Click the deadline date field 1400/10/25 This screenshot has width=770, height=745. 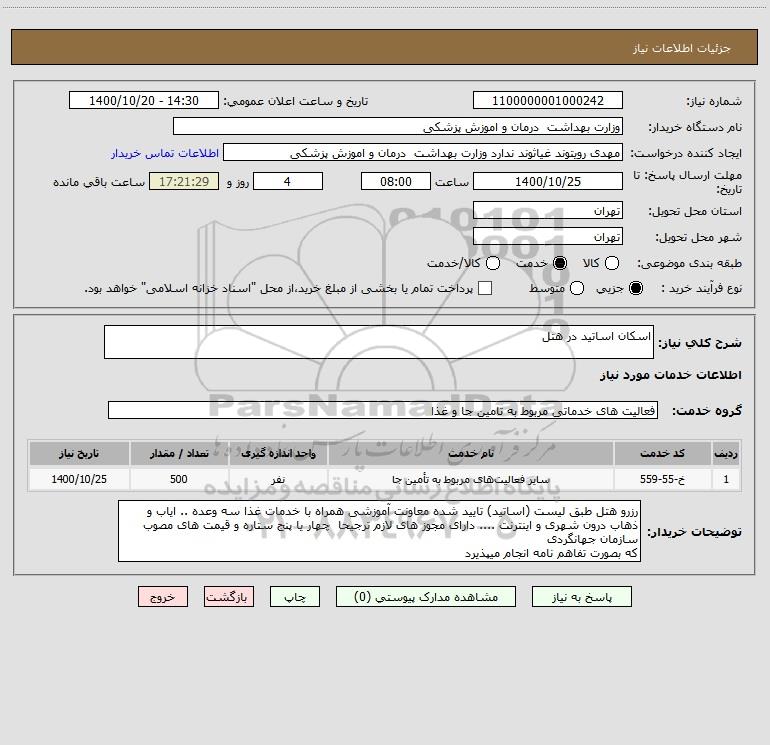pyautogui.click(x=548, y=181)
